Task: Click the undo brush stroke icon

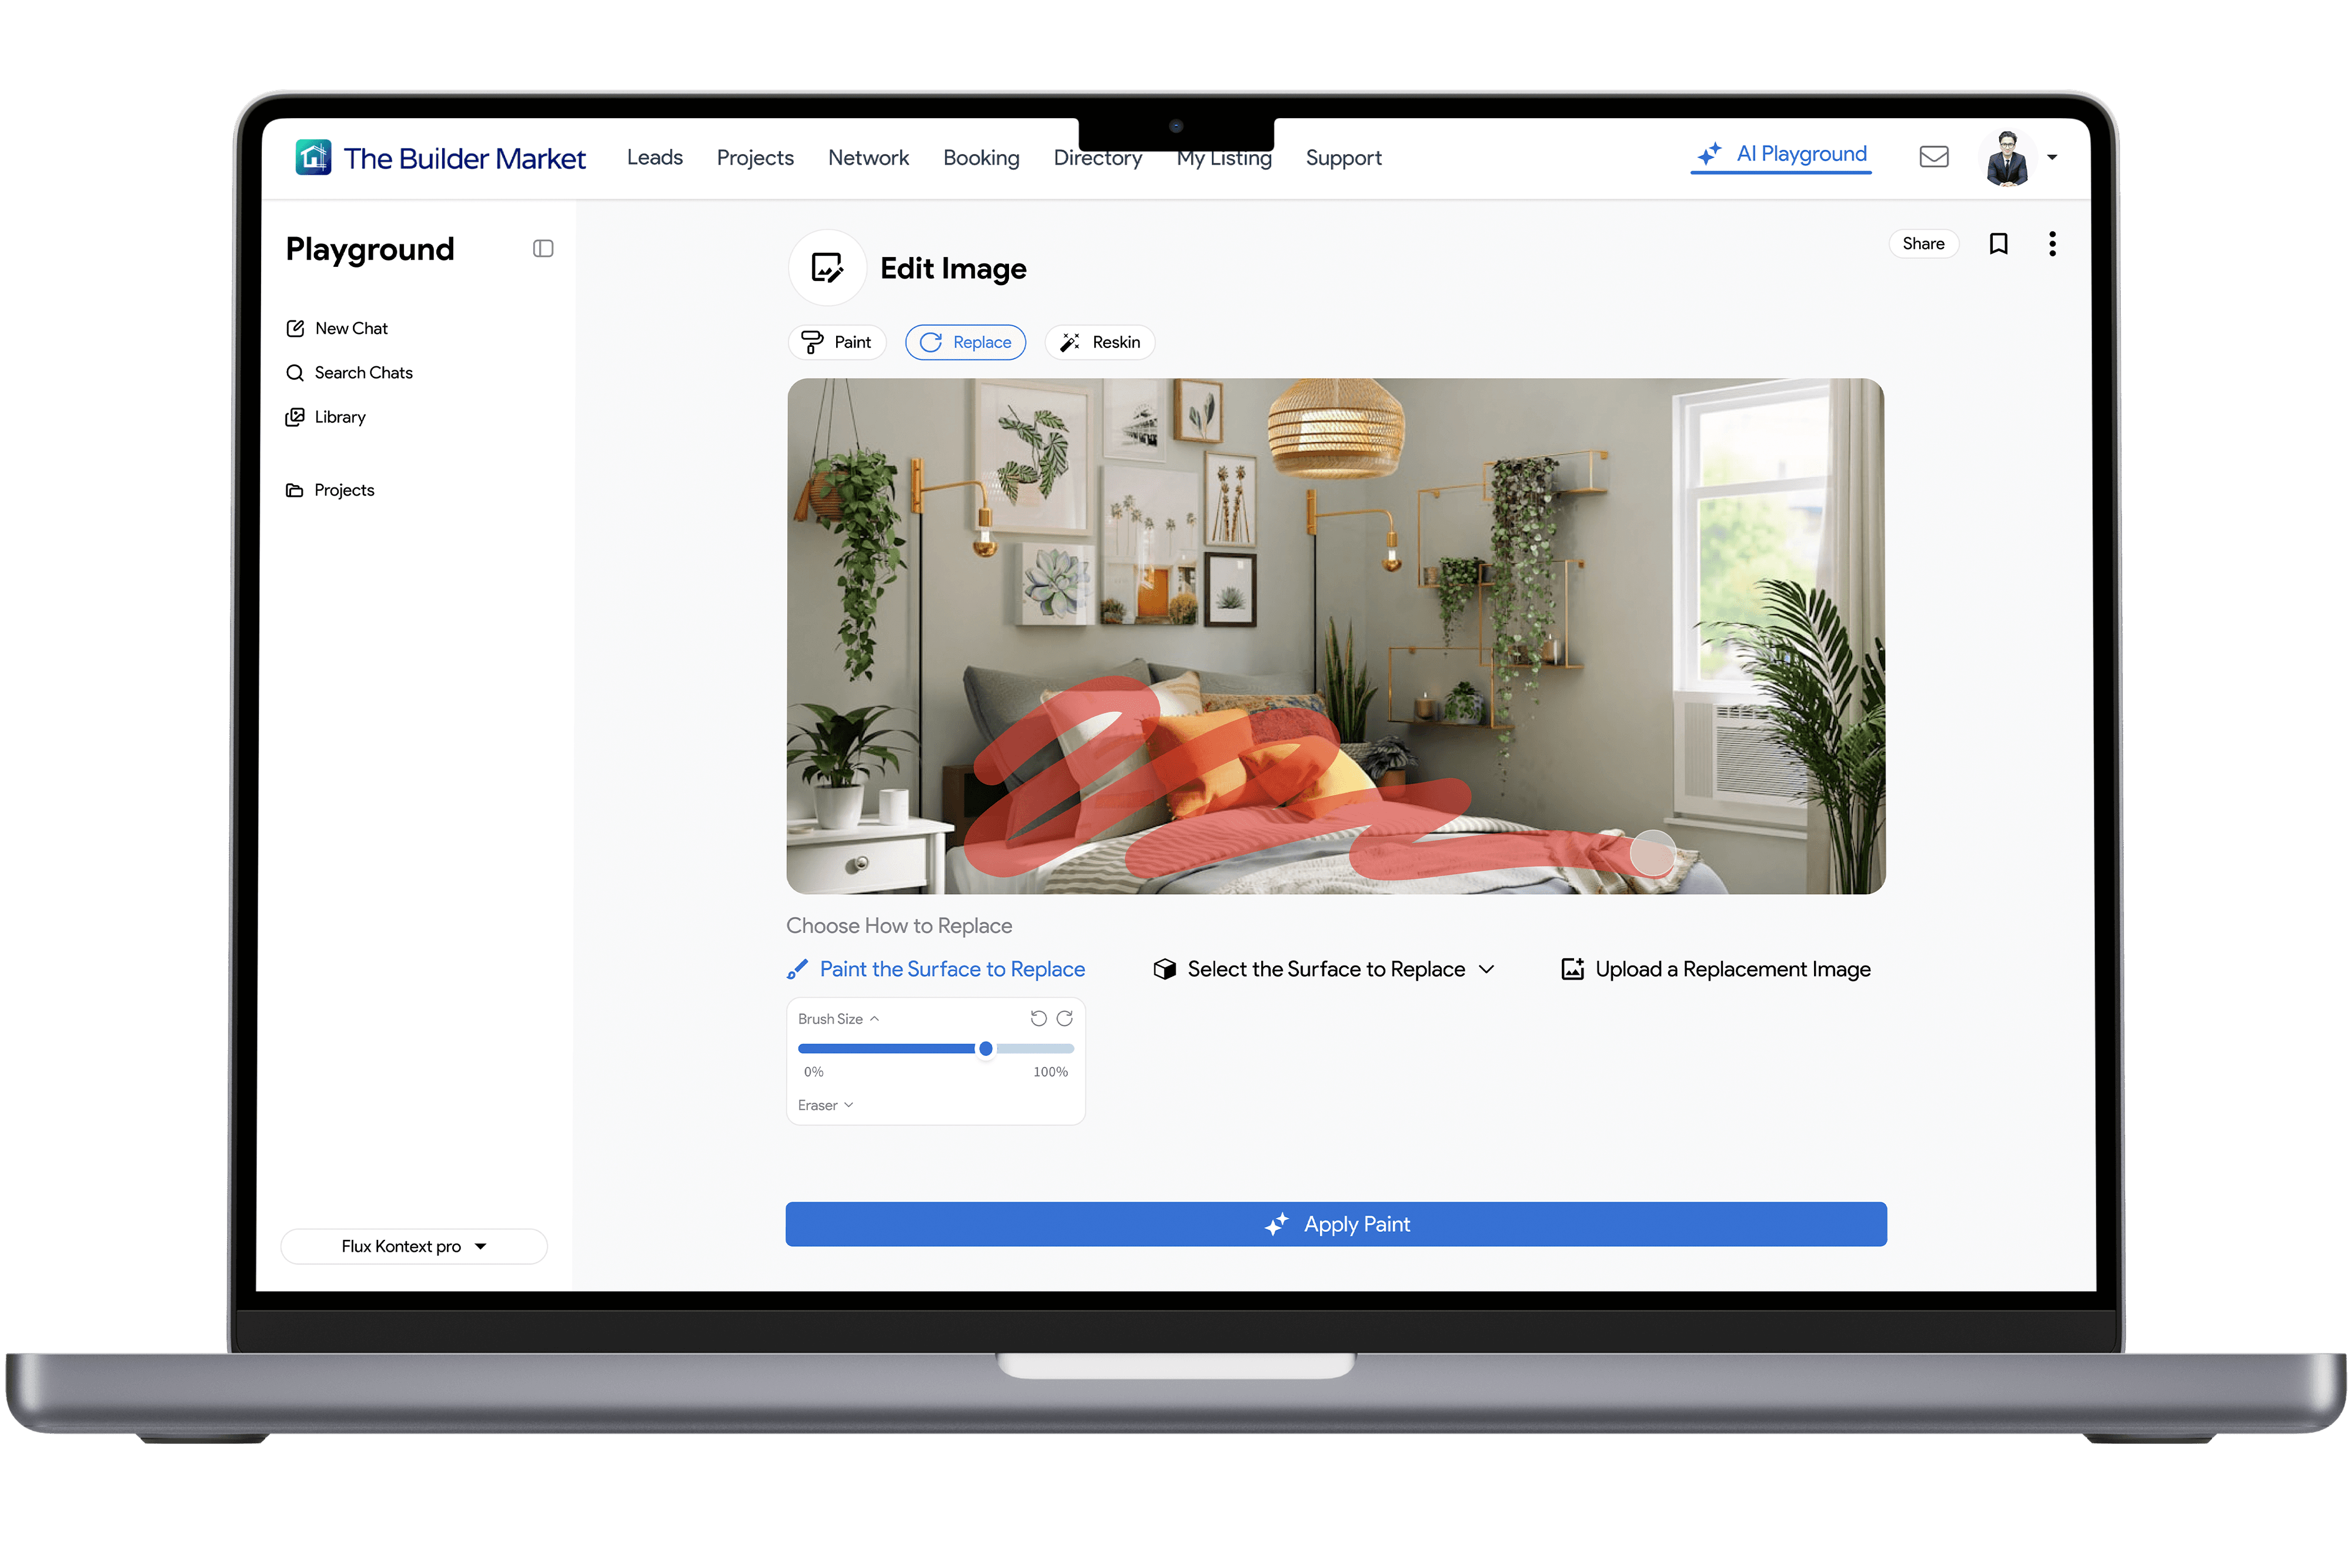Action: click(x=1038, y=1018)
